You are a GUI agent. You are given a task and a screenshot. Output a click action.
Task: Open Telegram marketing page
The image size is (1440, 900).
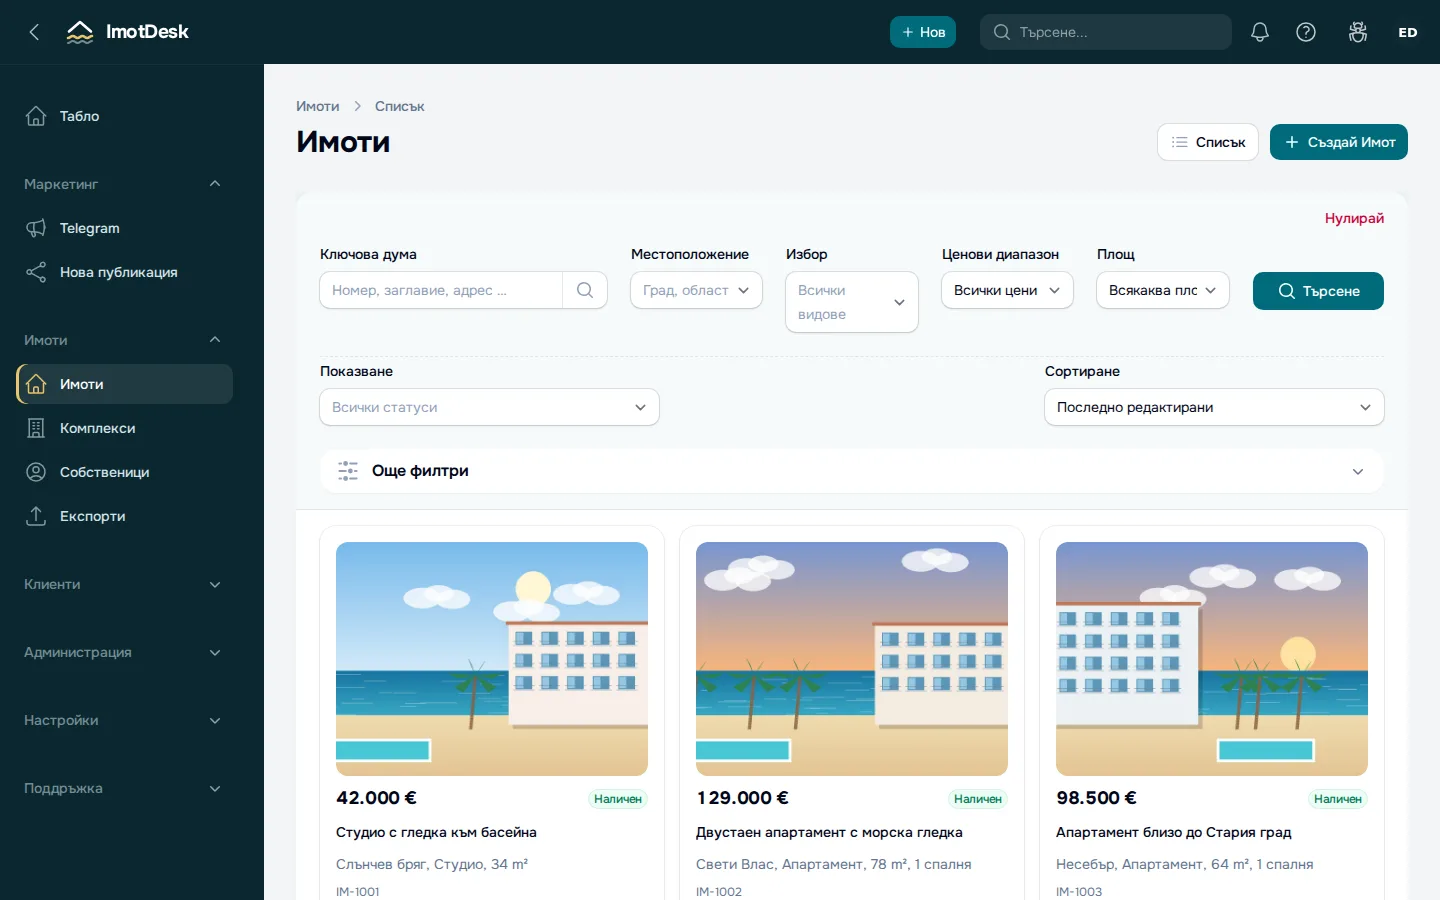124,228
